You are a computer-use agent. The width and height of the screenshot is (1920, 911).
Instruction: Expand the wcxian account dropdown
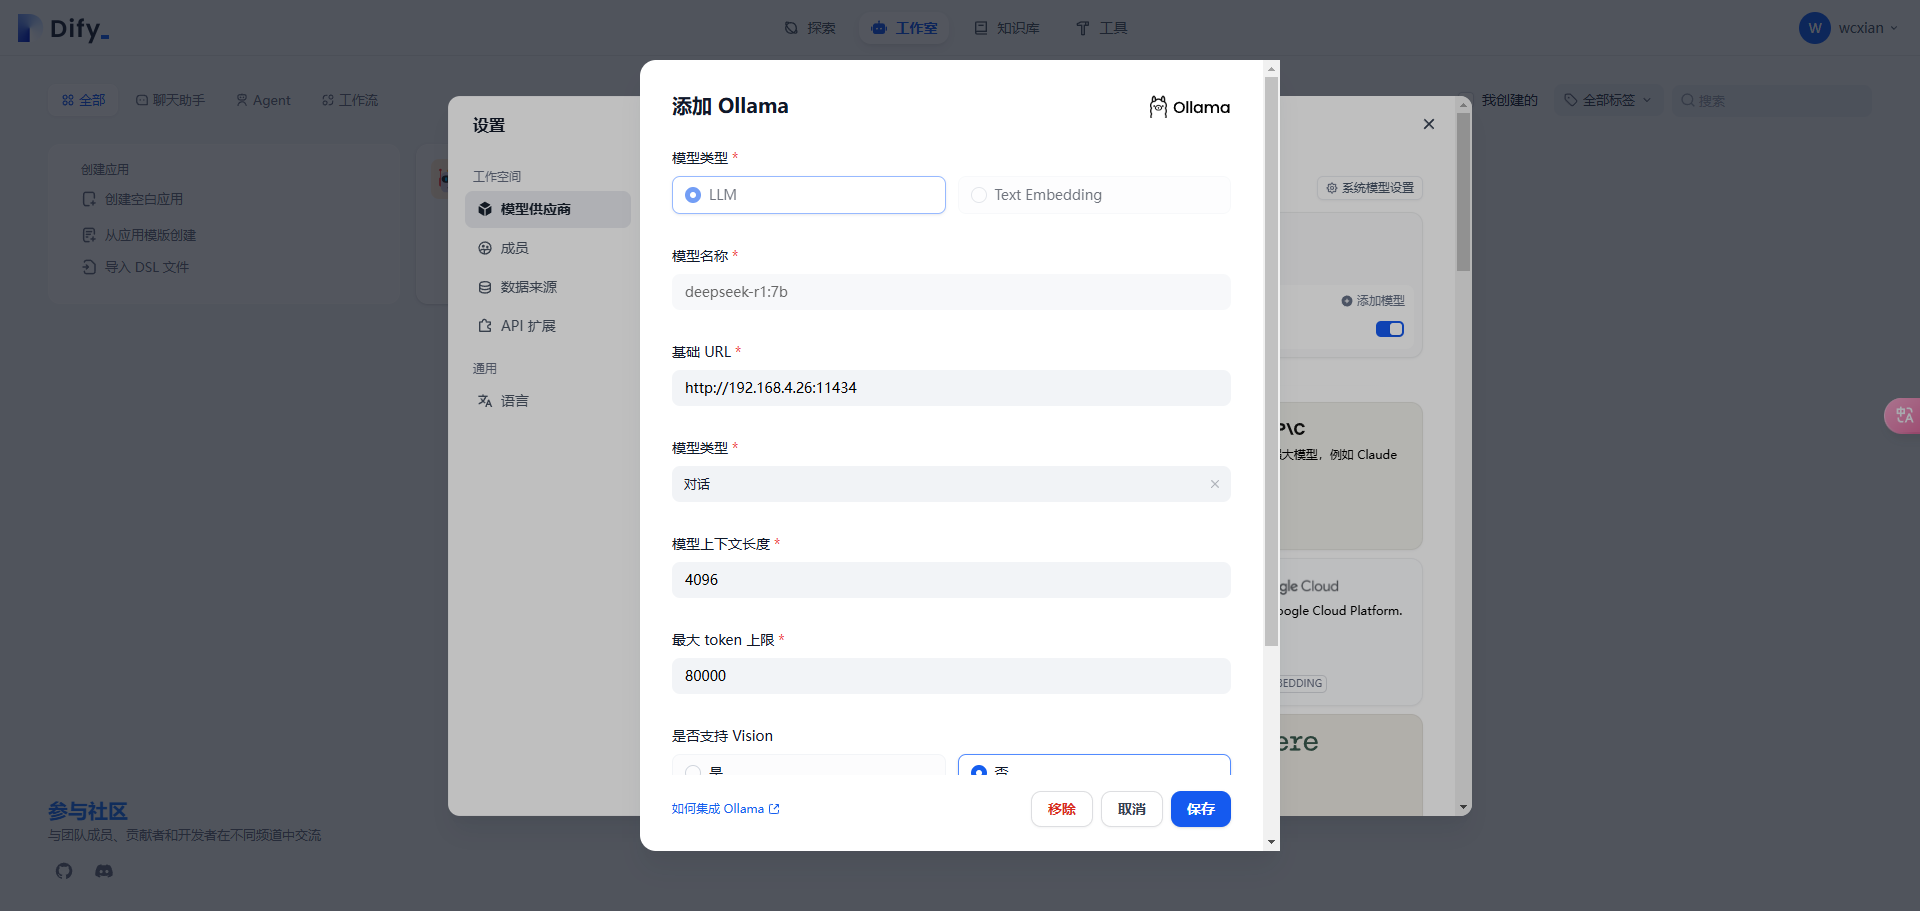click(x=1867, y=28)
